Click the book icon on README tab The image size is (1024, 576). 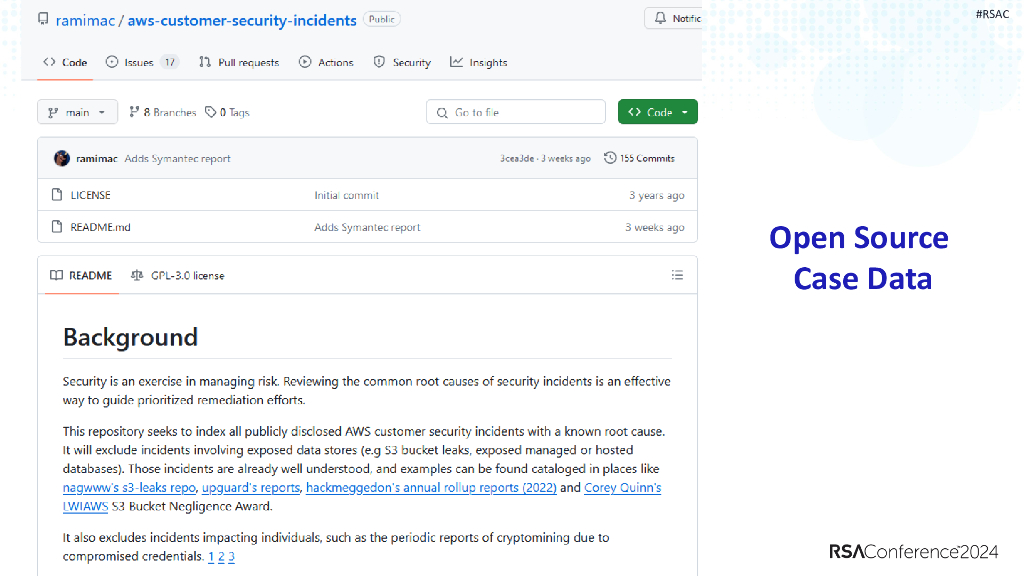pyautogui.click(x=57, y=275)
